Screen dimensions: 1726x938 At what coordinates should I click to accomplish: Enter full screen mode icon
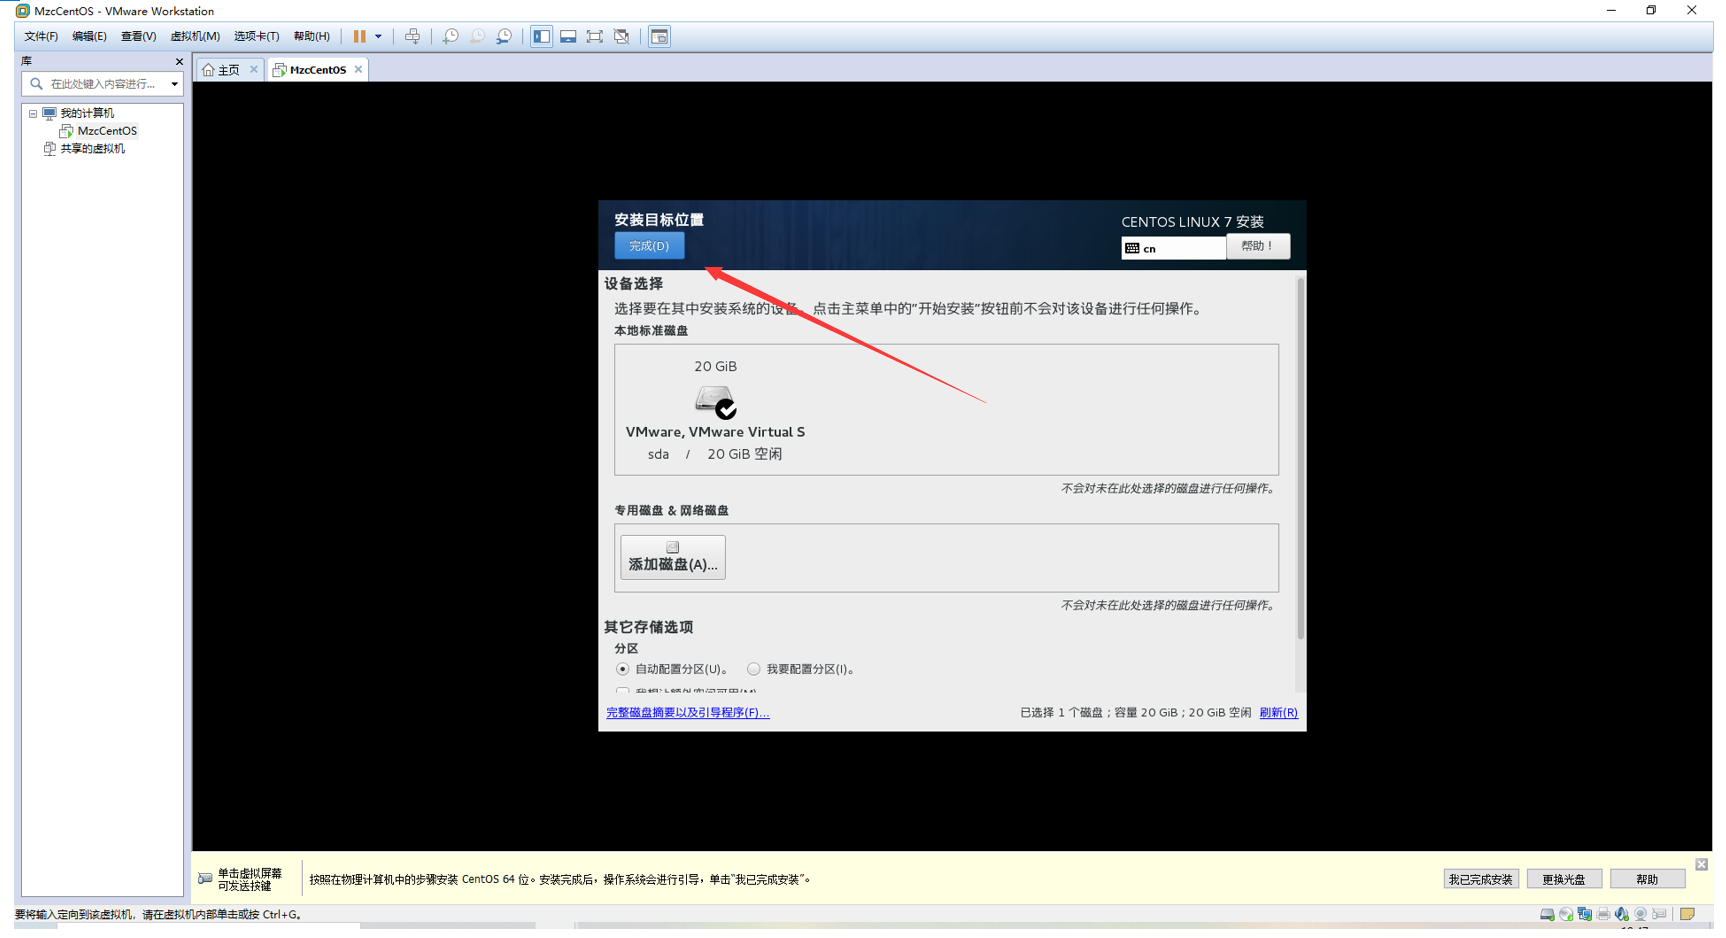pos(595,36)
